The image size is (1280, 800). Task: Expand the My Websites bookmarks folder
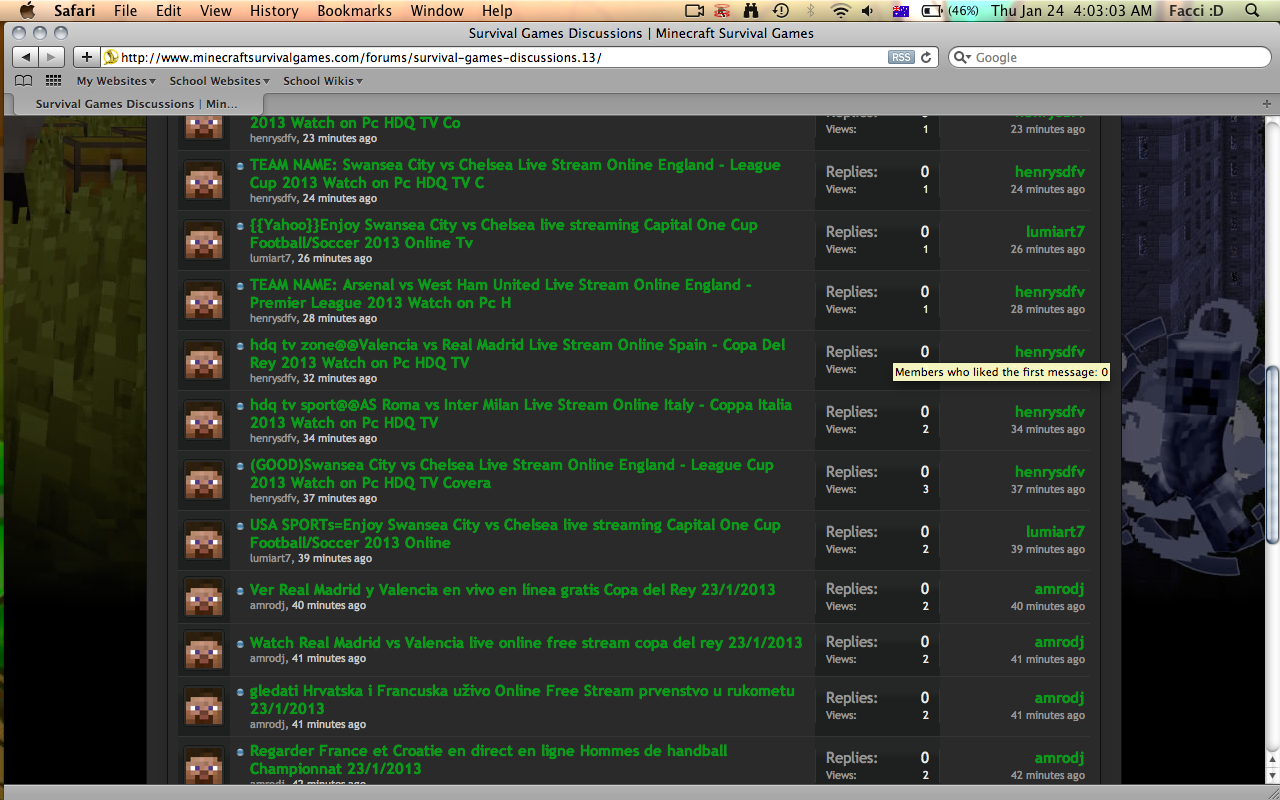pos(116,81)
